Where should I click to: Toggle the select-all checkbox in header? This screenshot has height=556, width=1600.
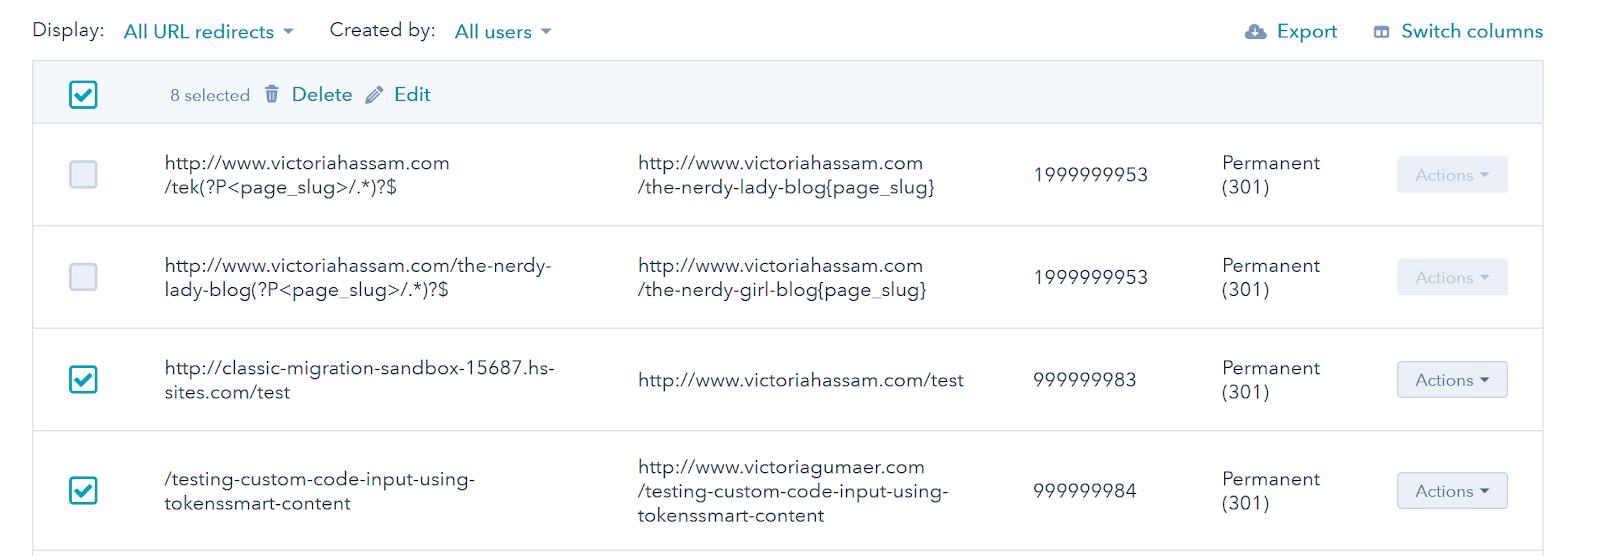coord(83,95)
